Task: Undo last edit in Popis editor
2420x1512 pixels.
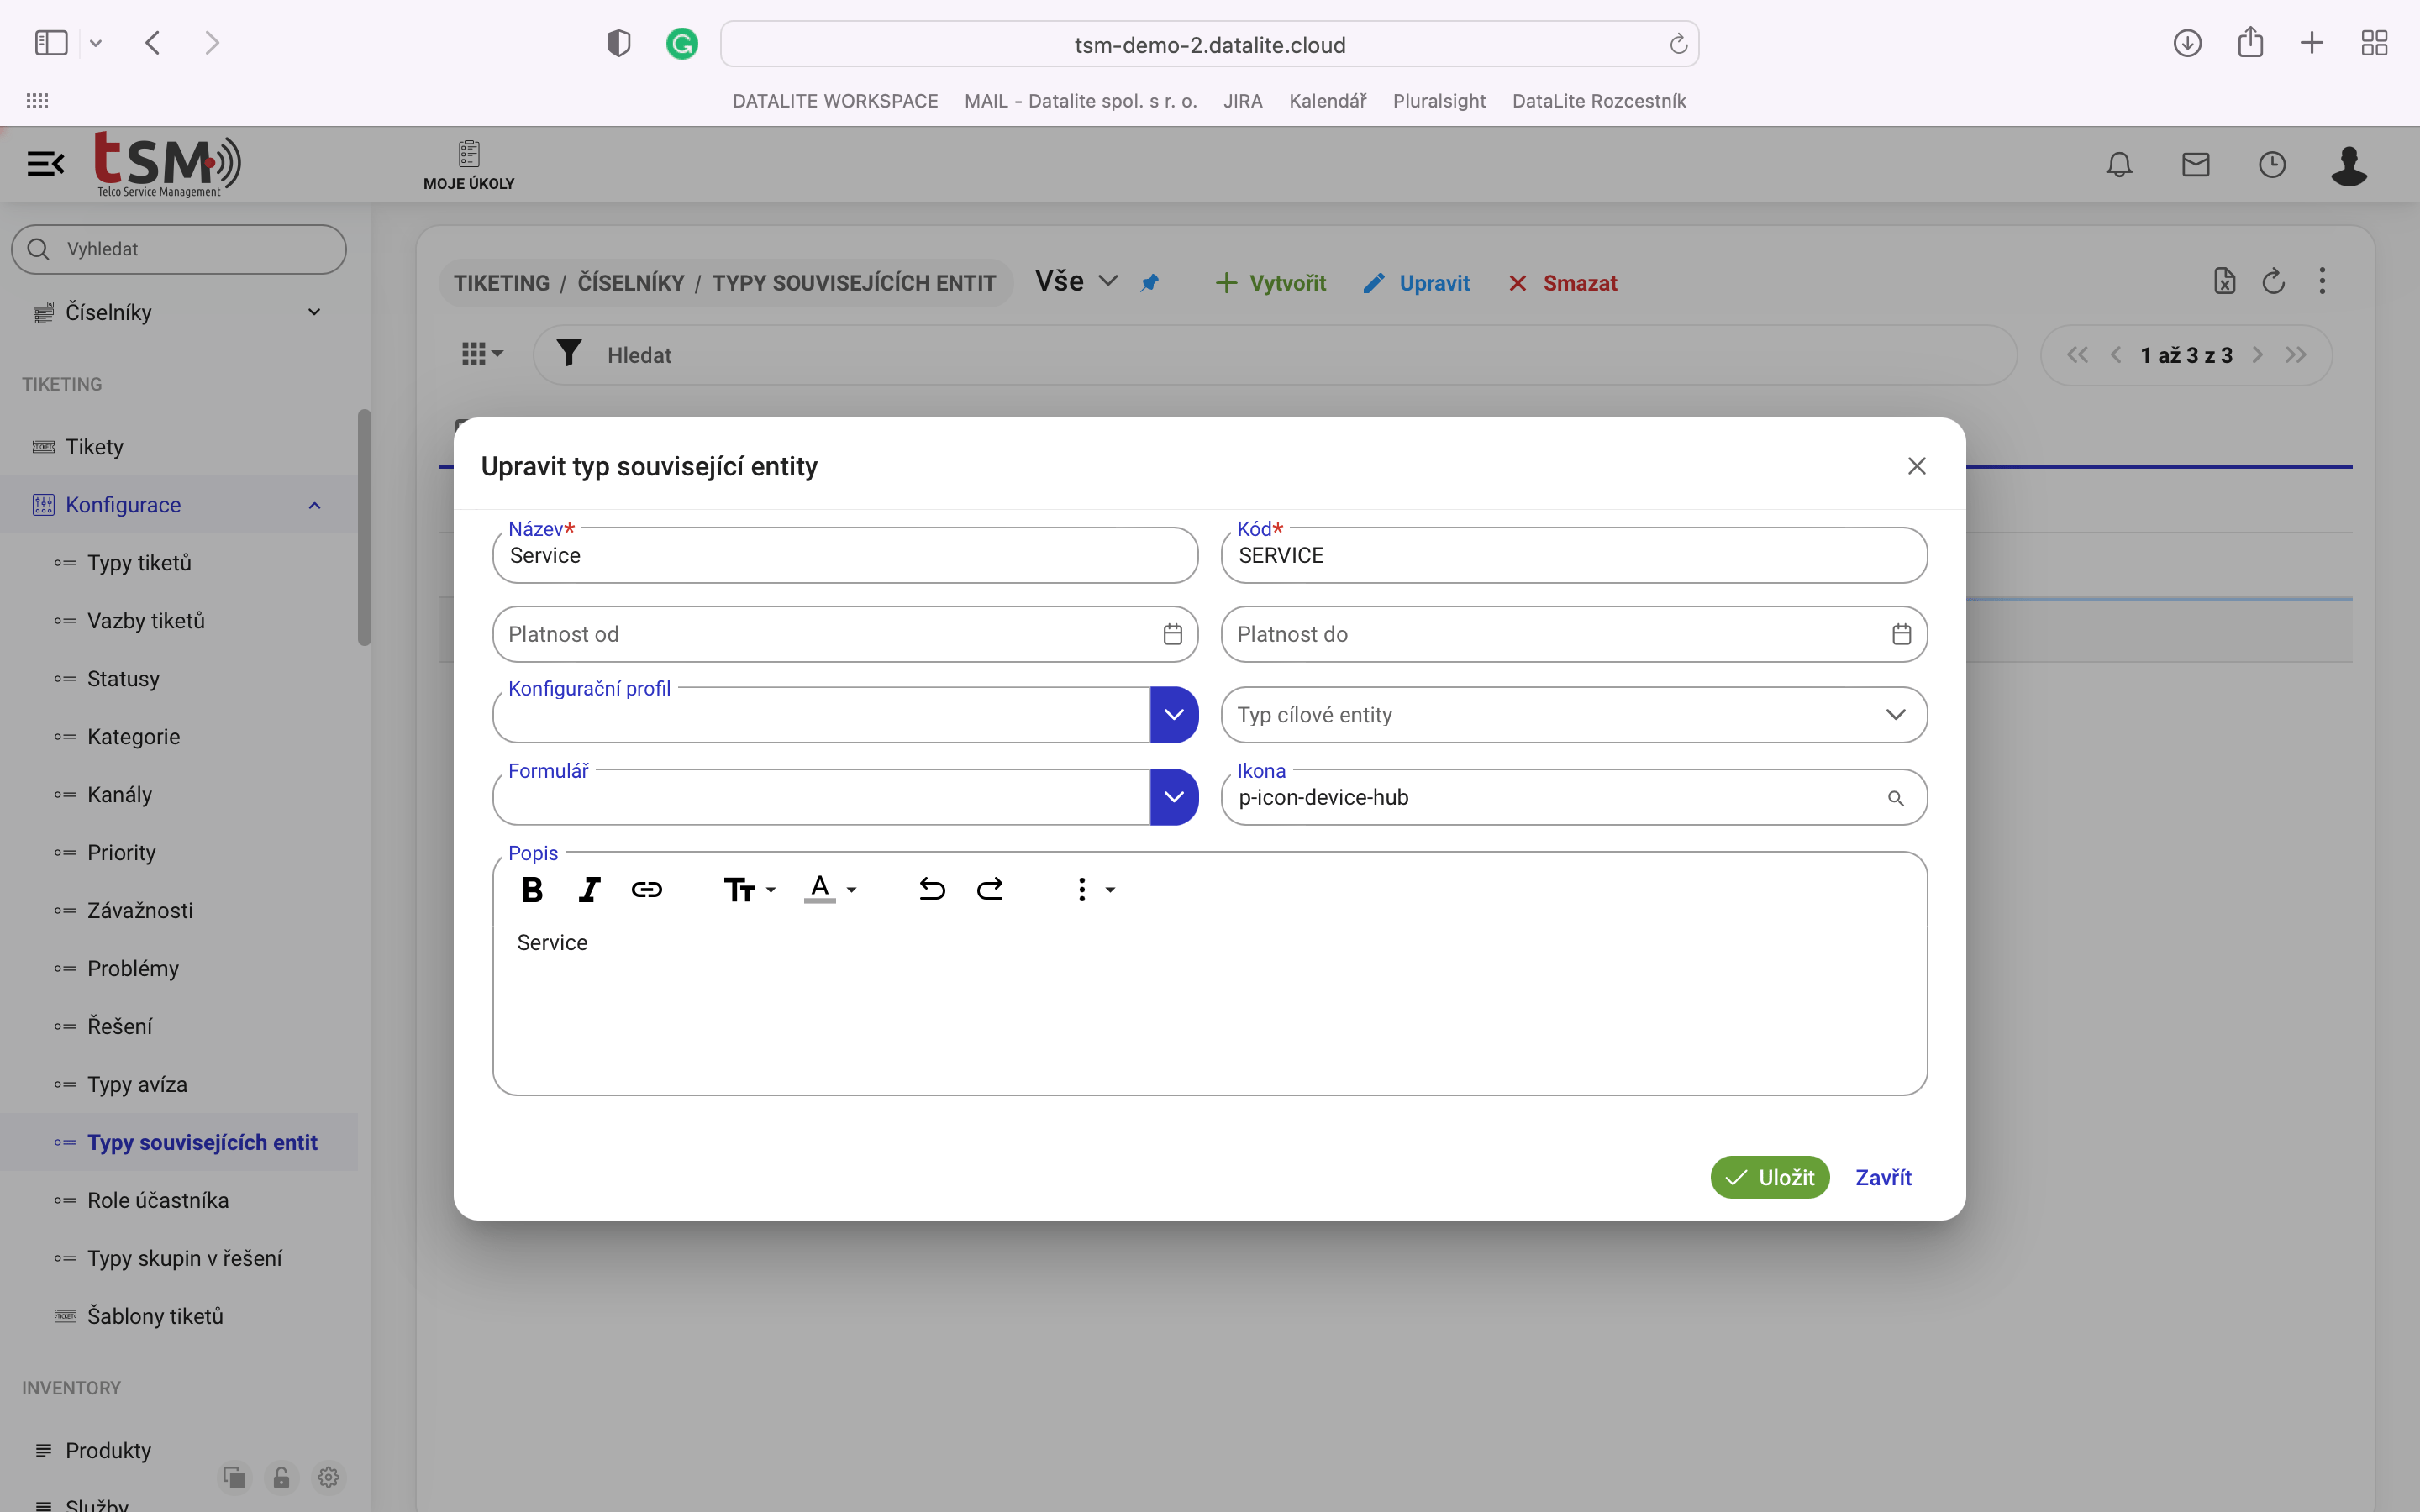Action: coord(932,889)
